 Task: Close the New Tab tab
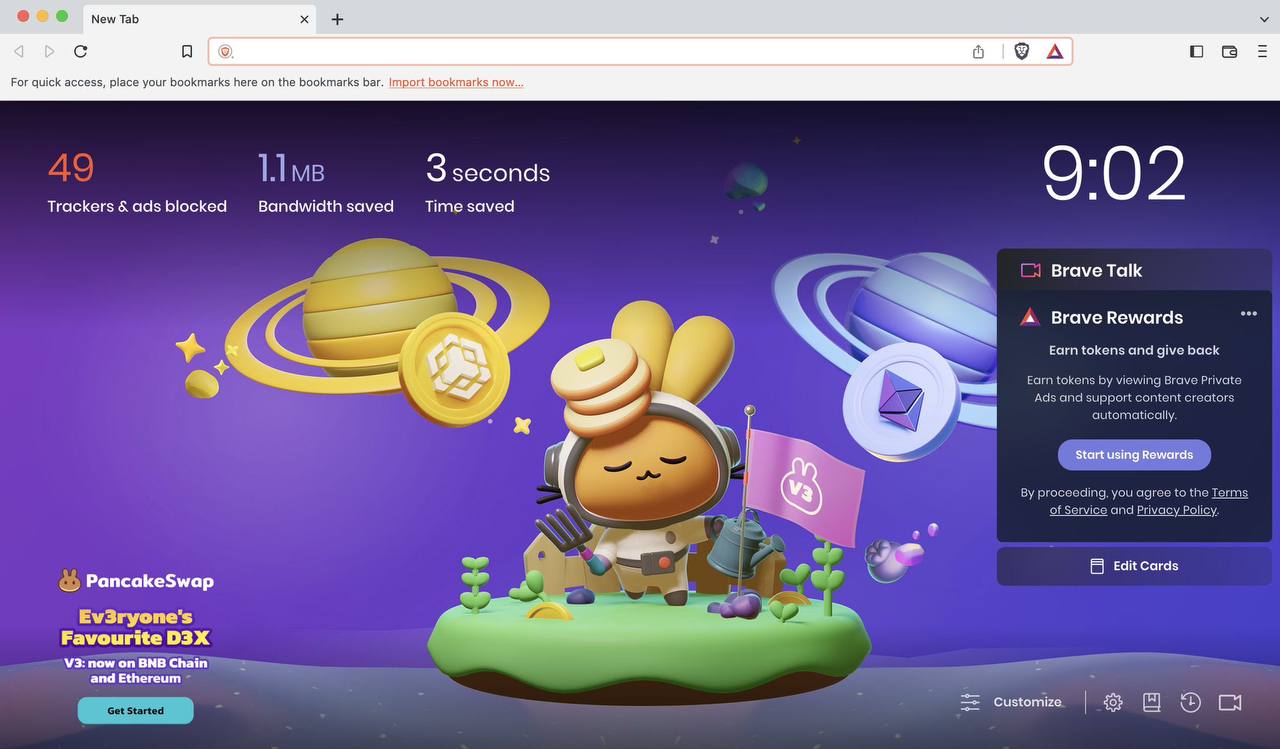point(305,19)
